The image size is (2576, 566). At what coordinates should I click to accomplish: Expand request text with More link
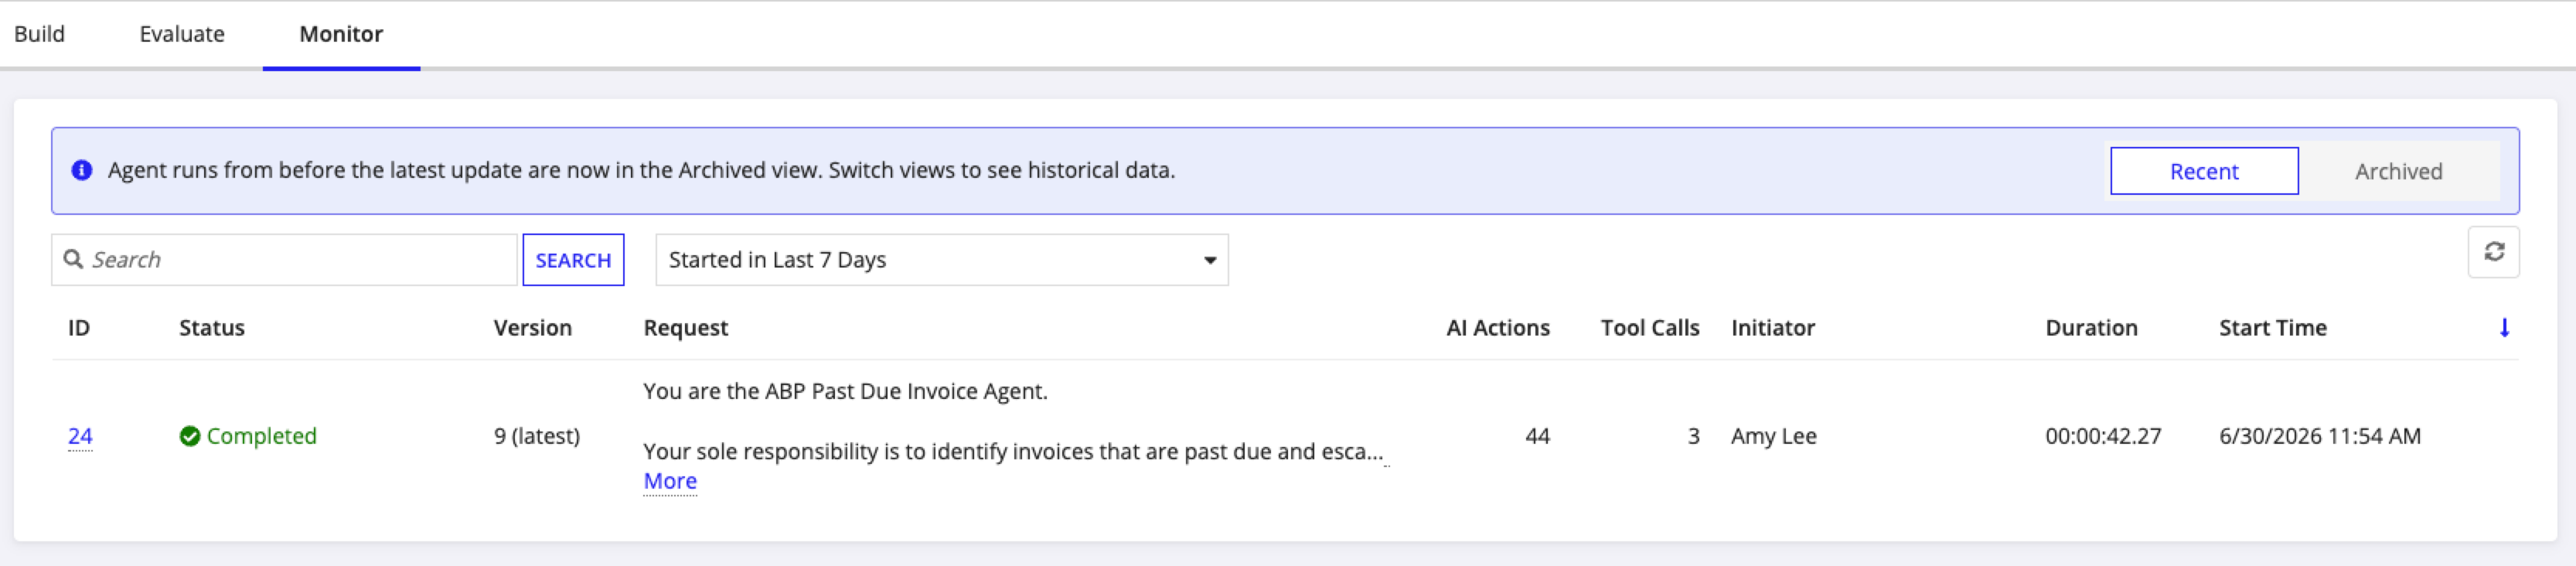670,481
